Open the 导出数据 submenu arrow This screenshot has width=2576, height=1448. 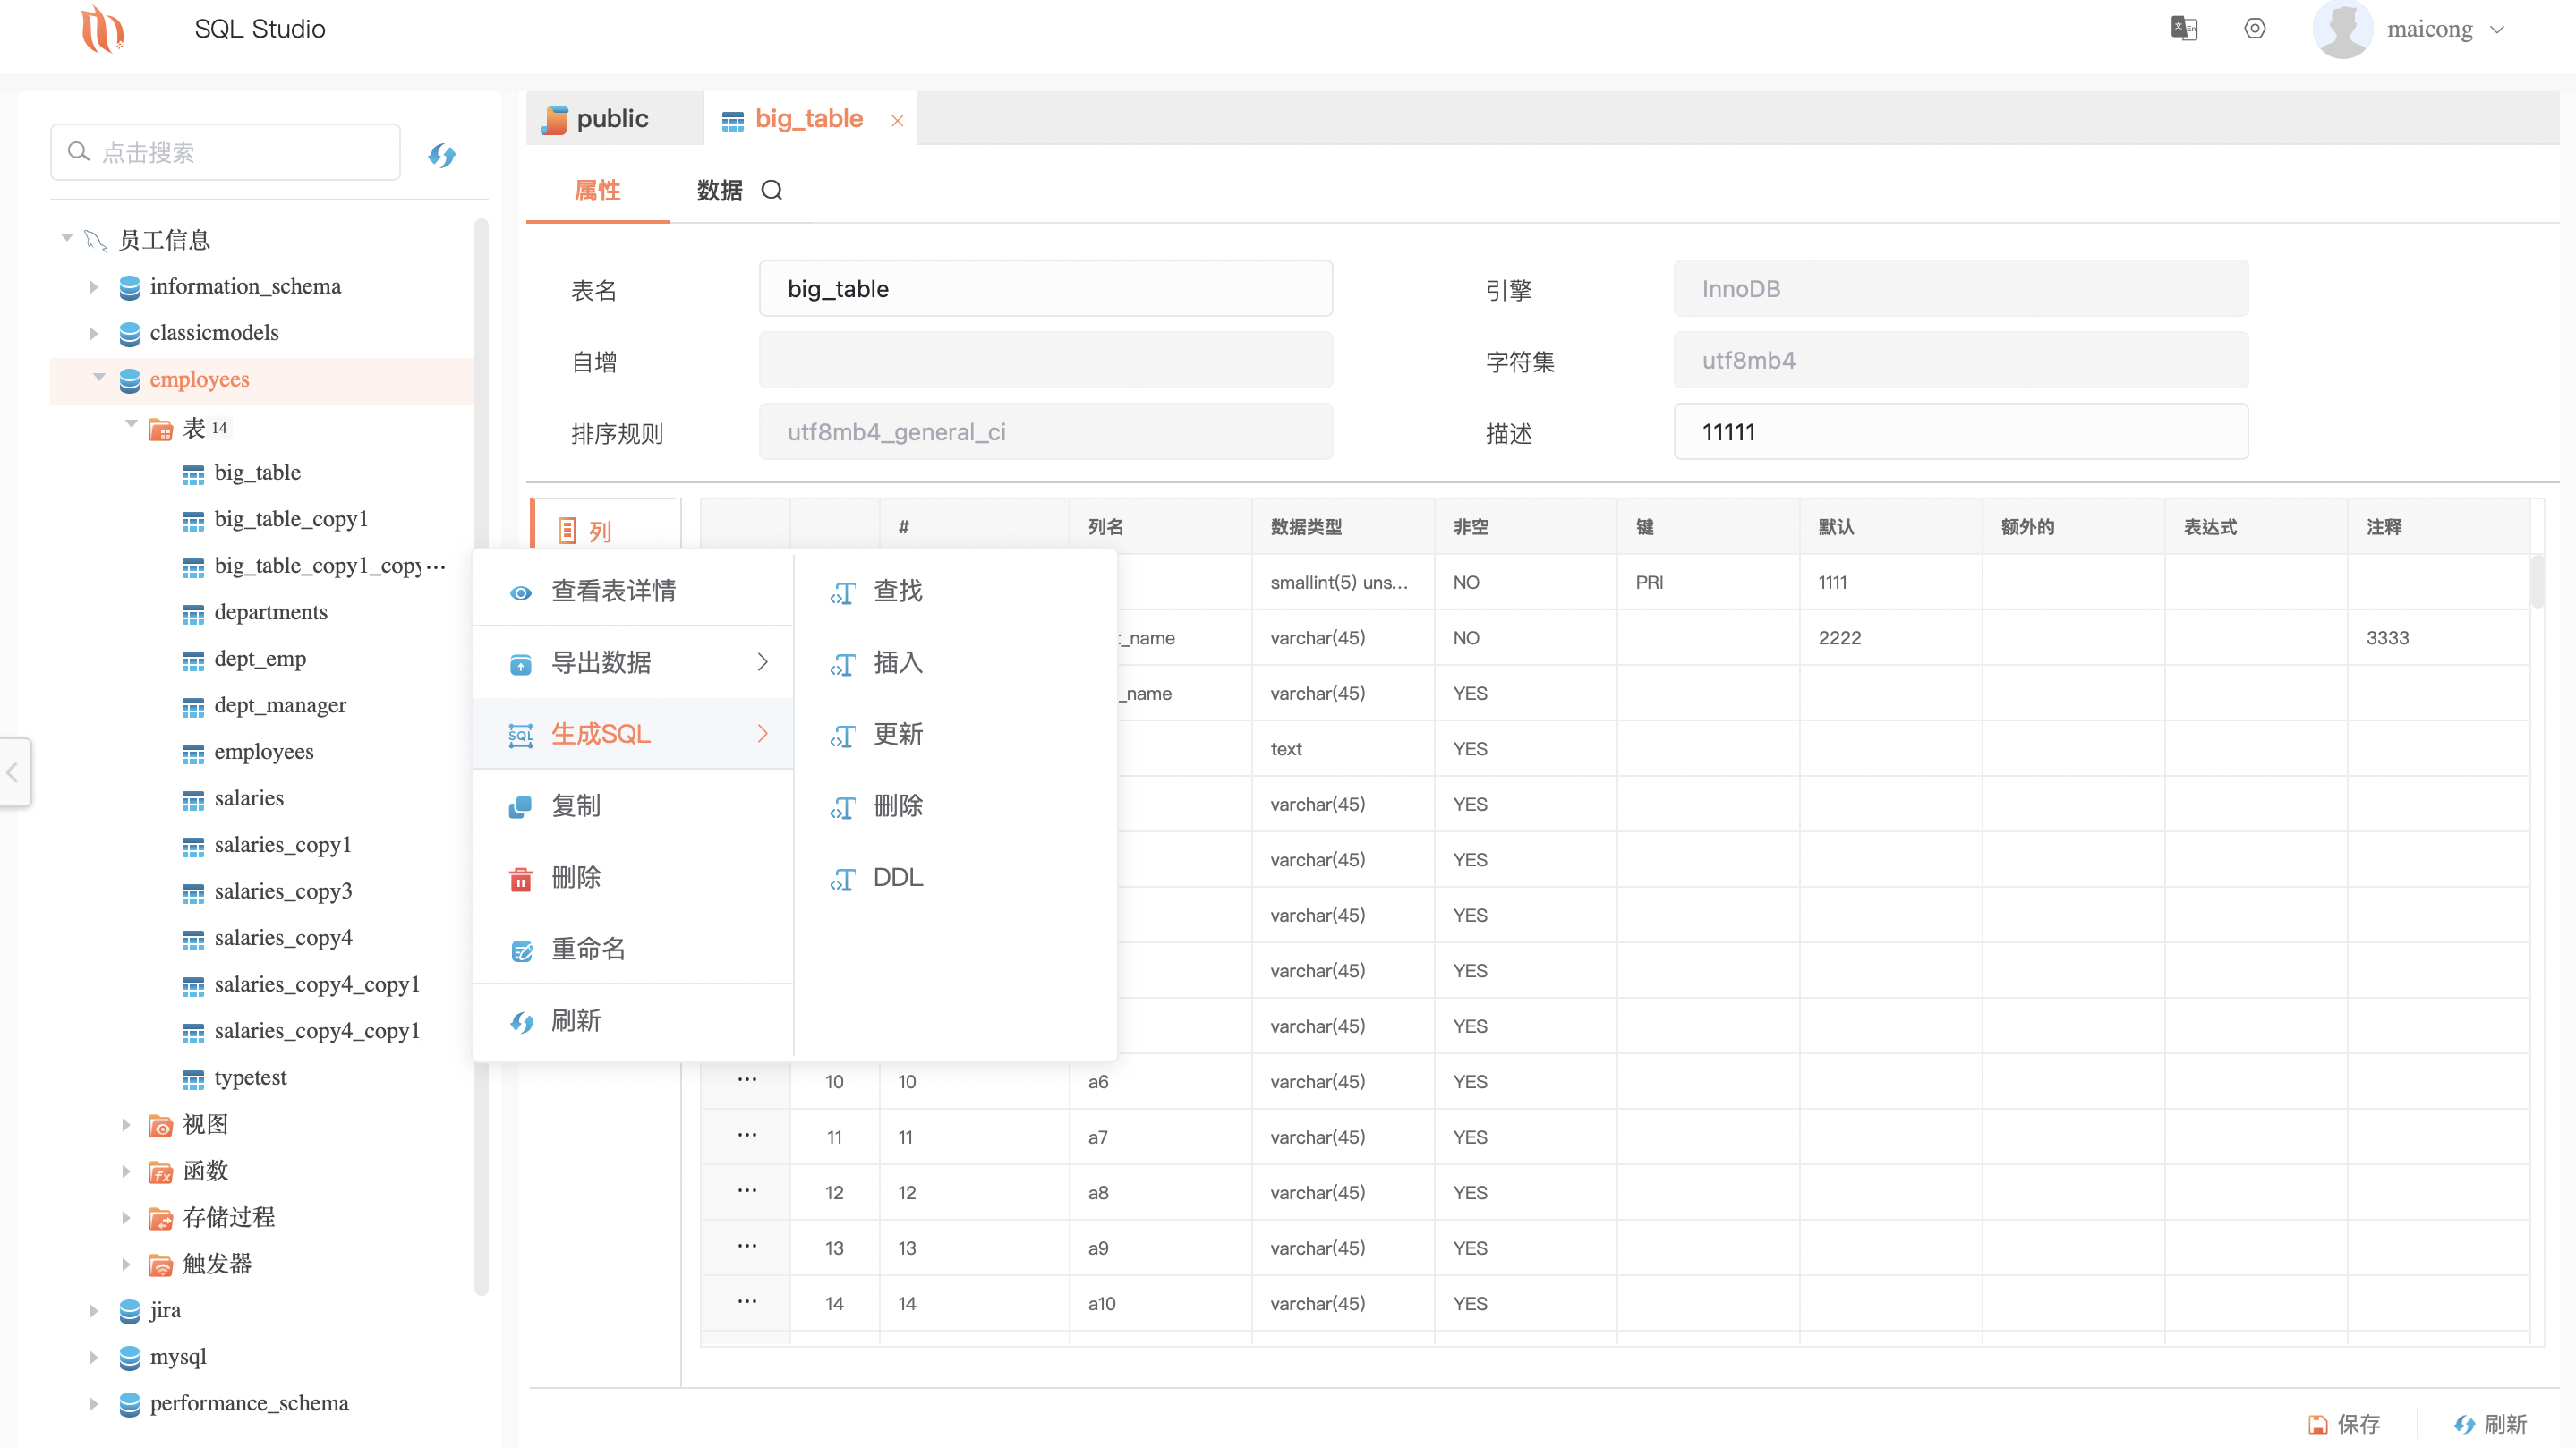click(x=764, y=661)
